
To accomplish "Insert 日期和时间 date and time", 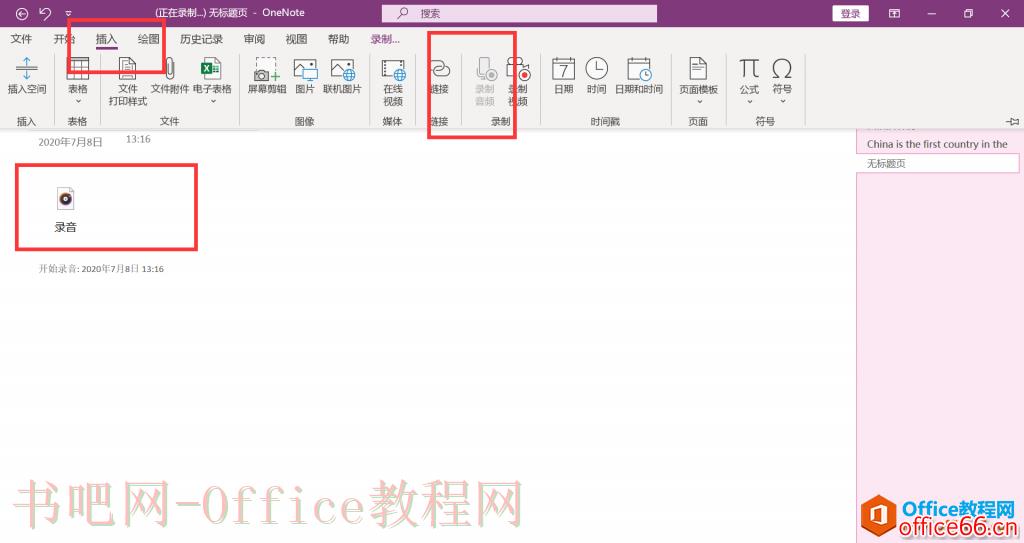I will tap(639, 76).
